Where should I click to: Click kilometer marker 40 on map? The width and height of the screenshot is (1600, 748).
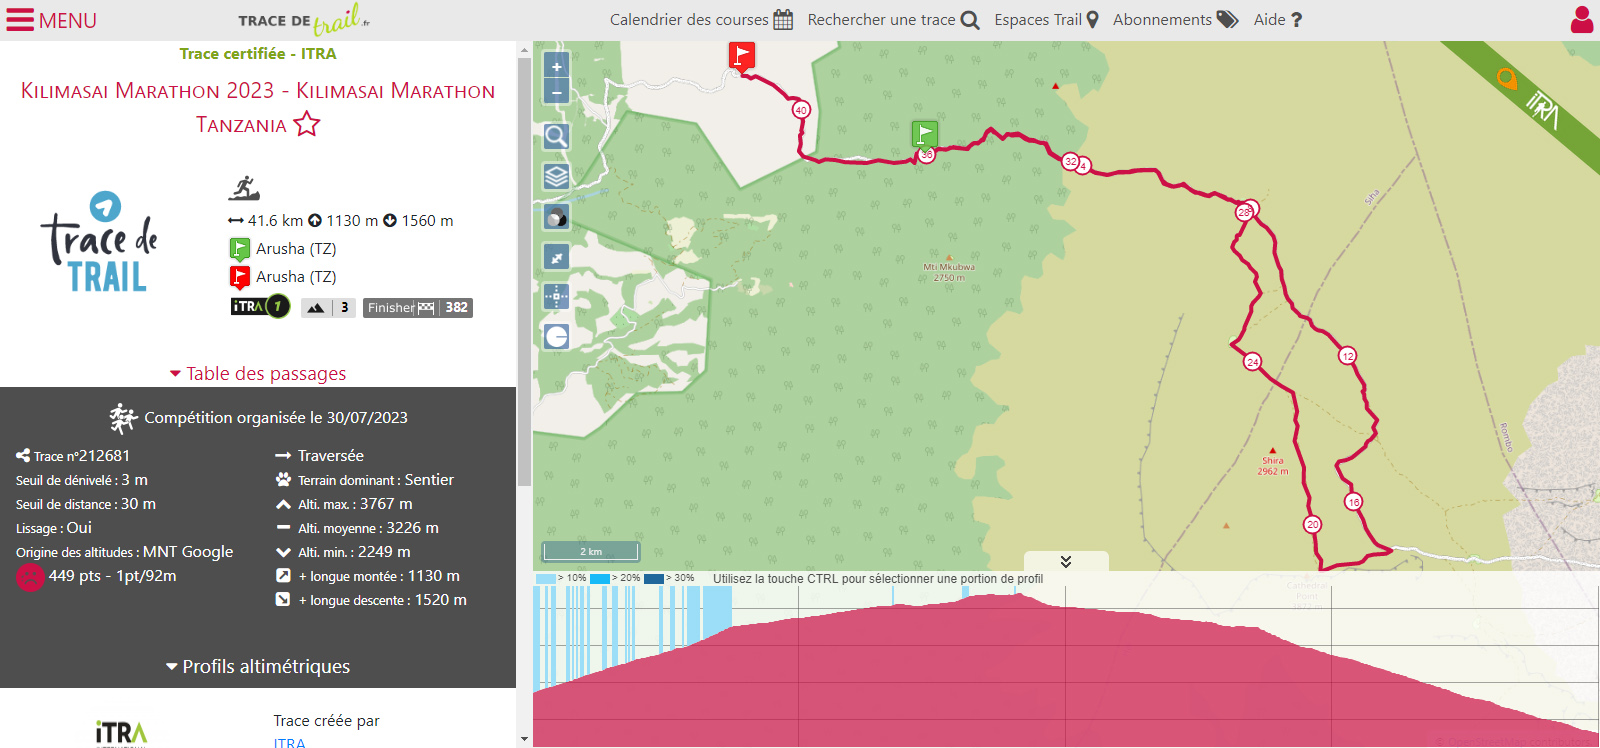point(801,110)
